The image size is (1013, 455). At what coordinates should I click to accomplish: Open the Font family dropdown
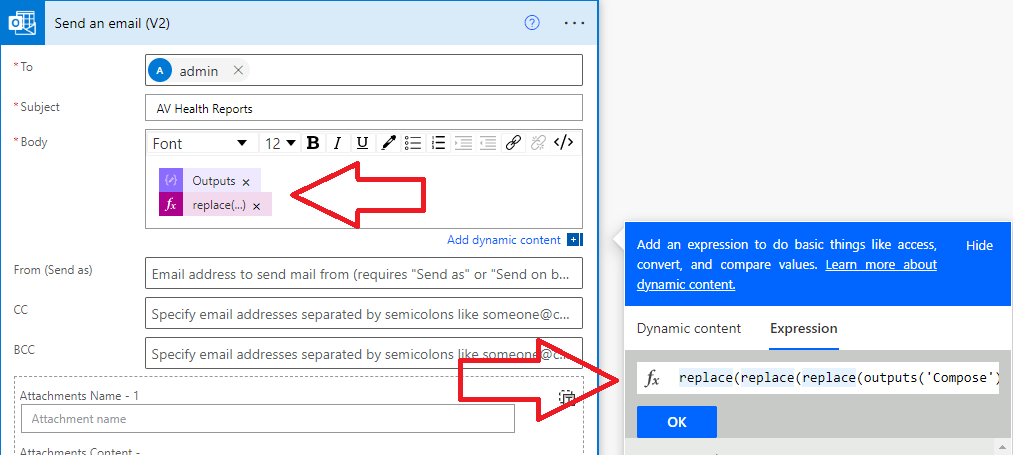click(x=200, y=143)
